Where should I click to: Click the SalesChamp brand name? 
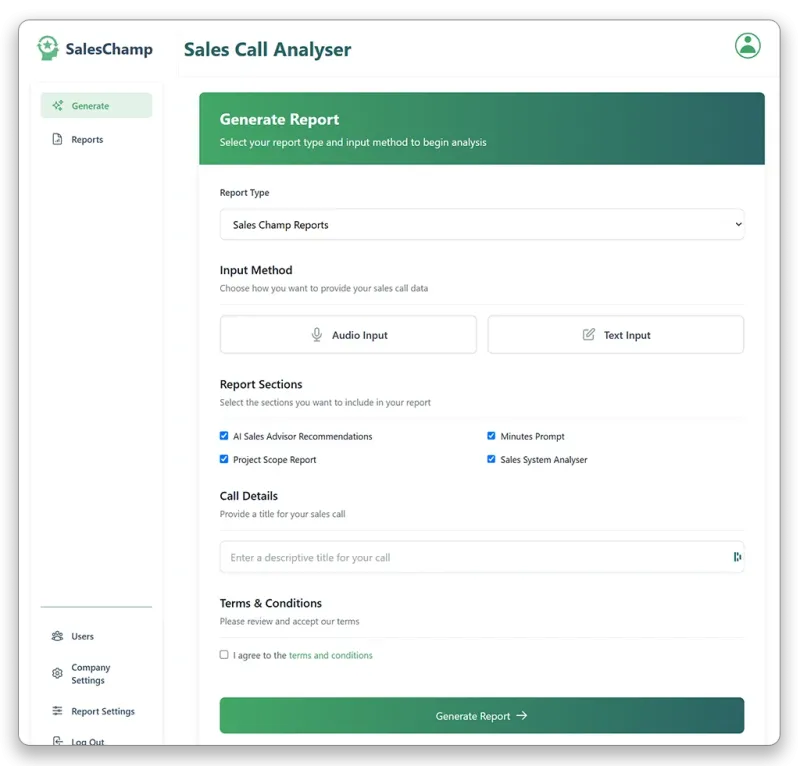pyautogui.click(x=109, y=49)
